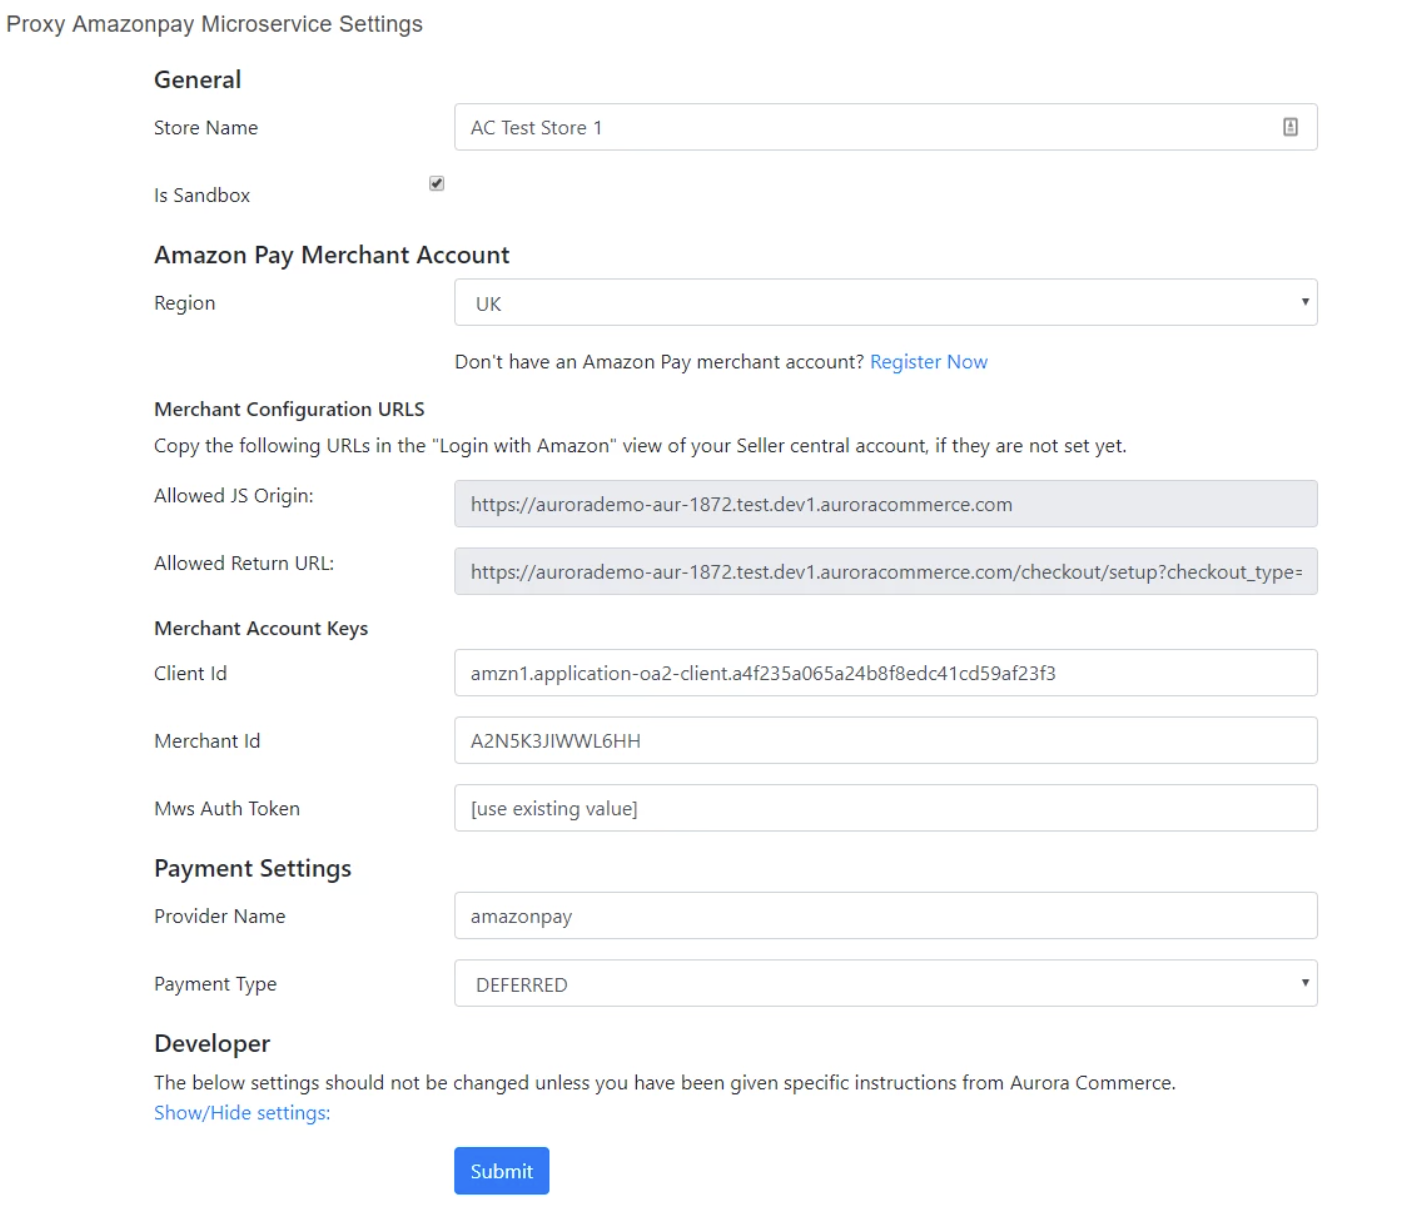Screen dimensions: 1408x1212
Task: Click the autofill icon in Store Name field
Action: [1290, 127]
